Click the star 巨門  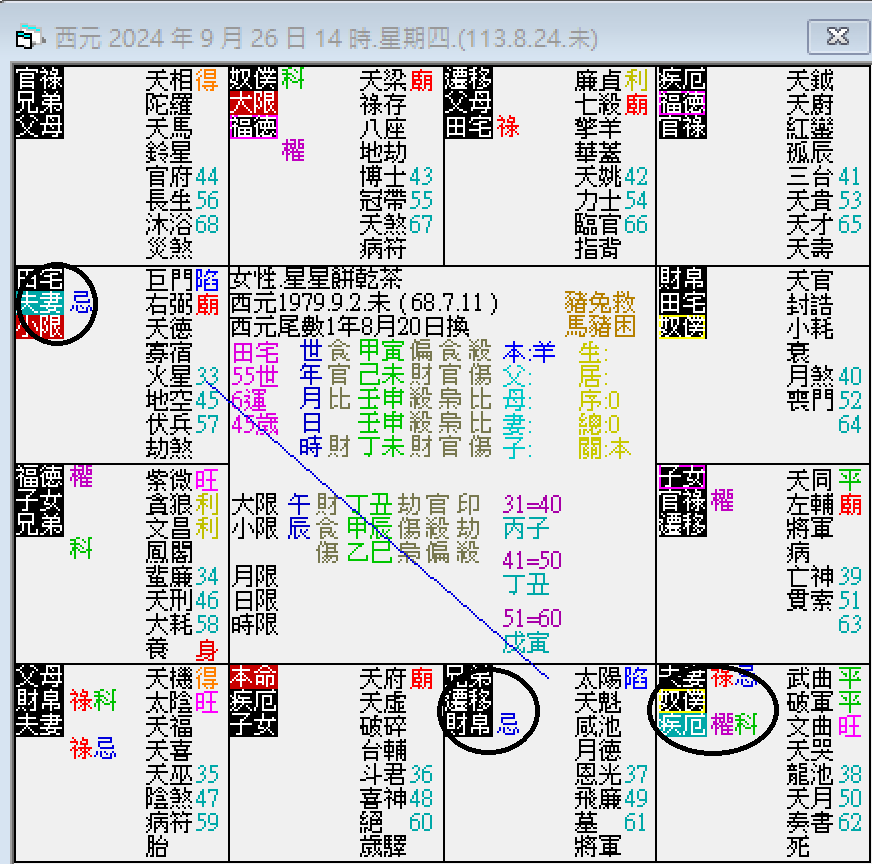coord(169,280)
